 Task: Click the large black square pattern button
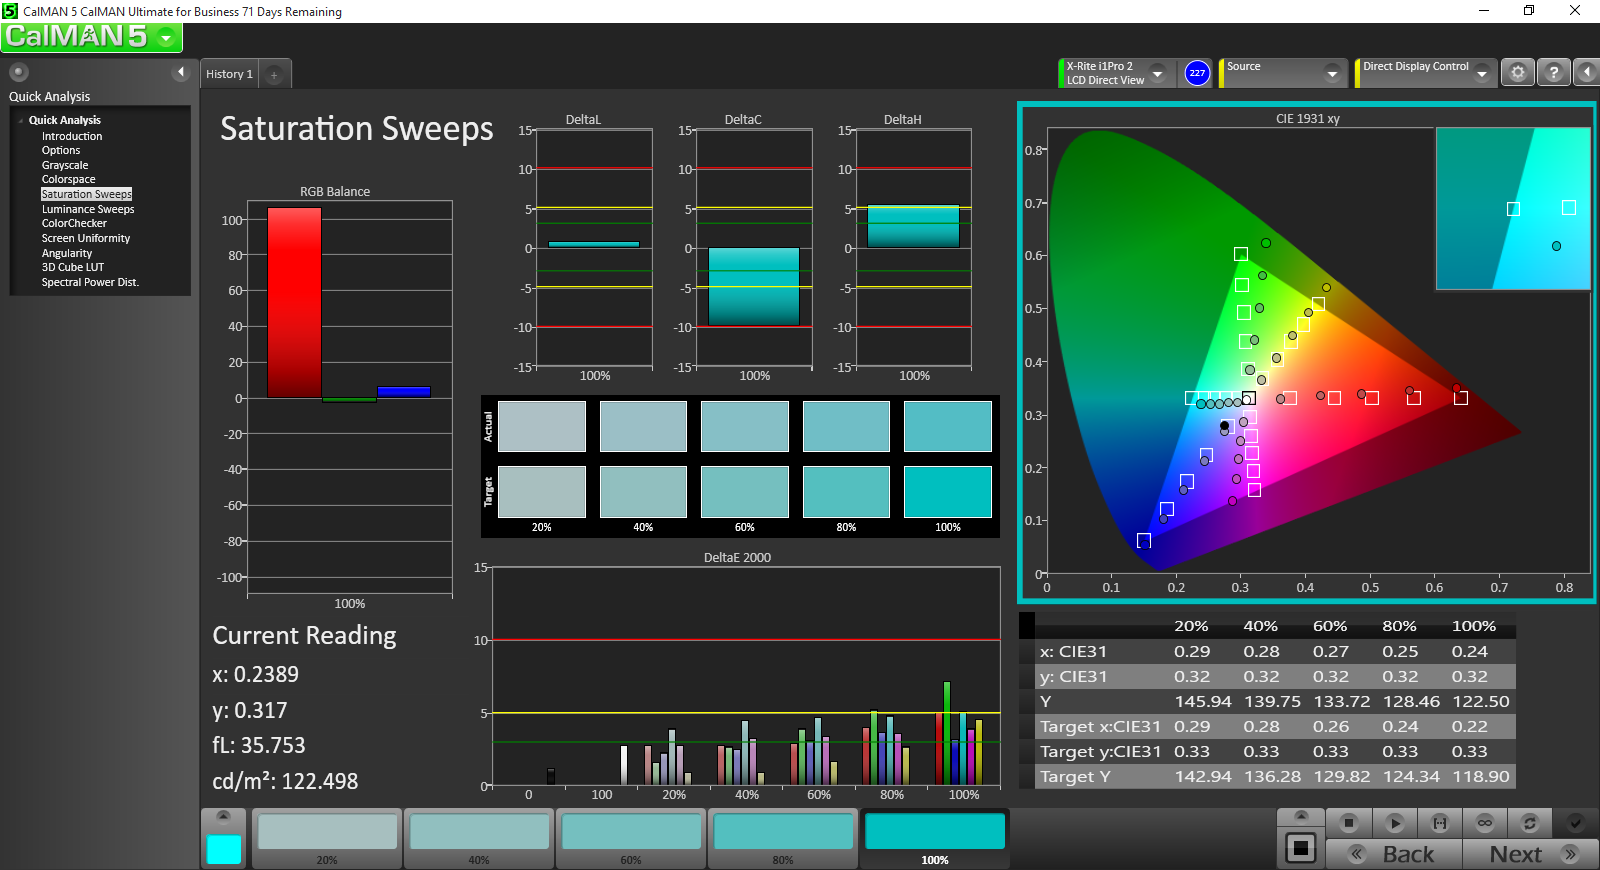tap(1301, 849)
